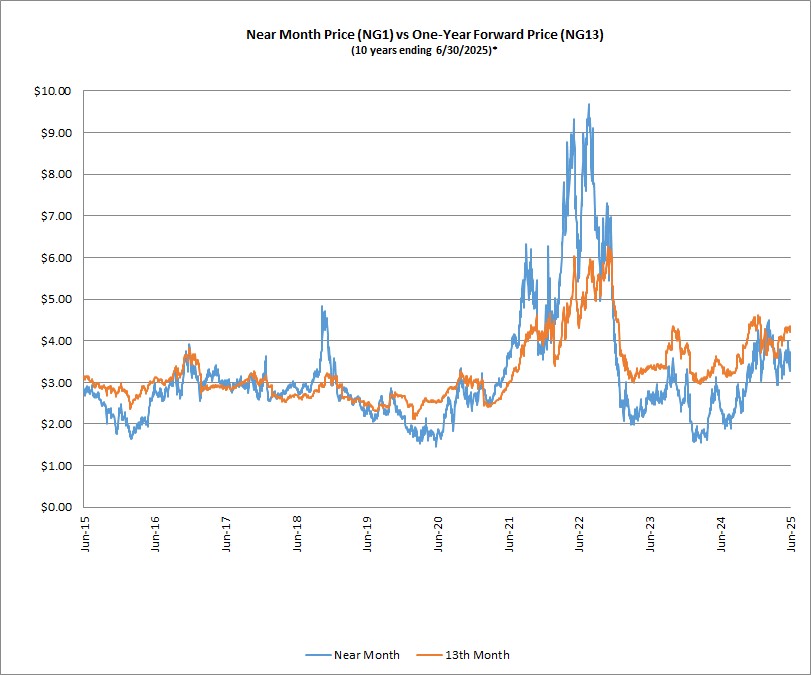The width and height of the screenshot is (811, 675).
Task: Click the $9.00 y-axis label
Action: tap(56, 133)
